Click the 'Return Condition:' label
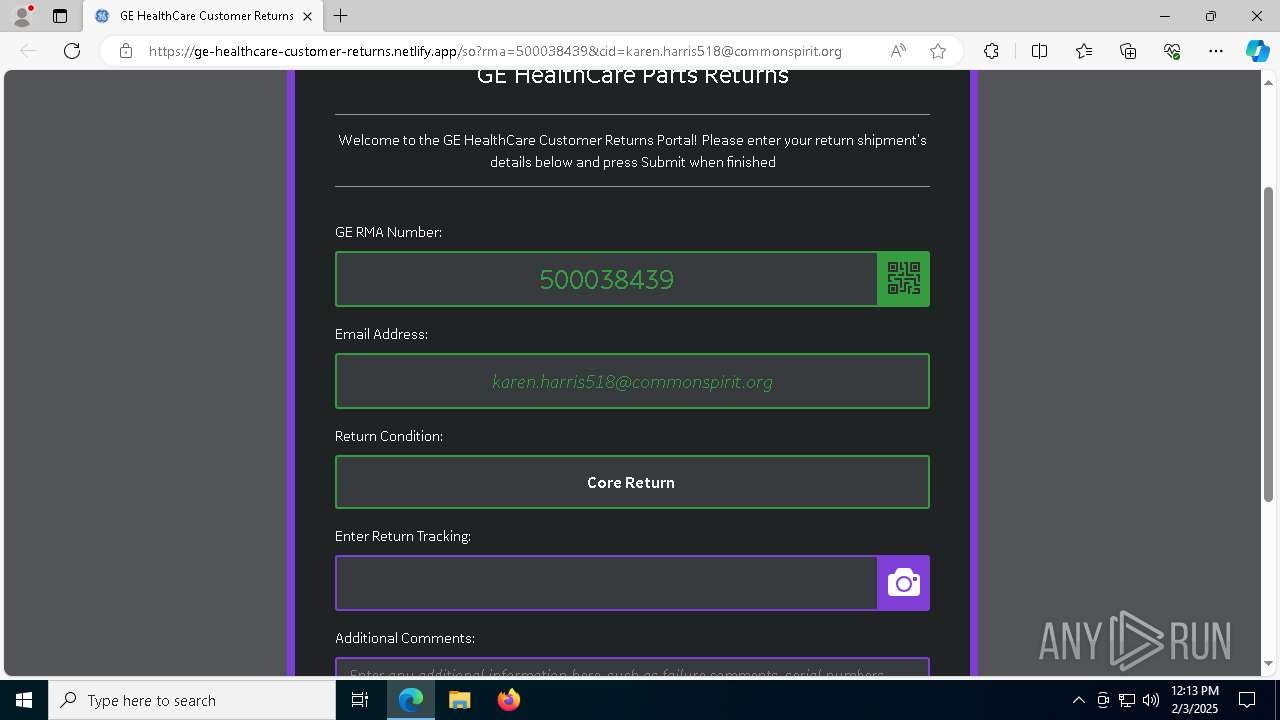The image size is (1280, 720). click(389, 436)
